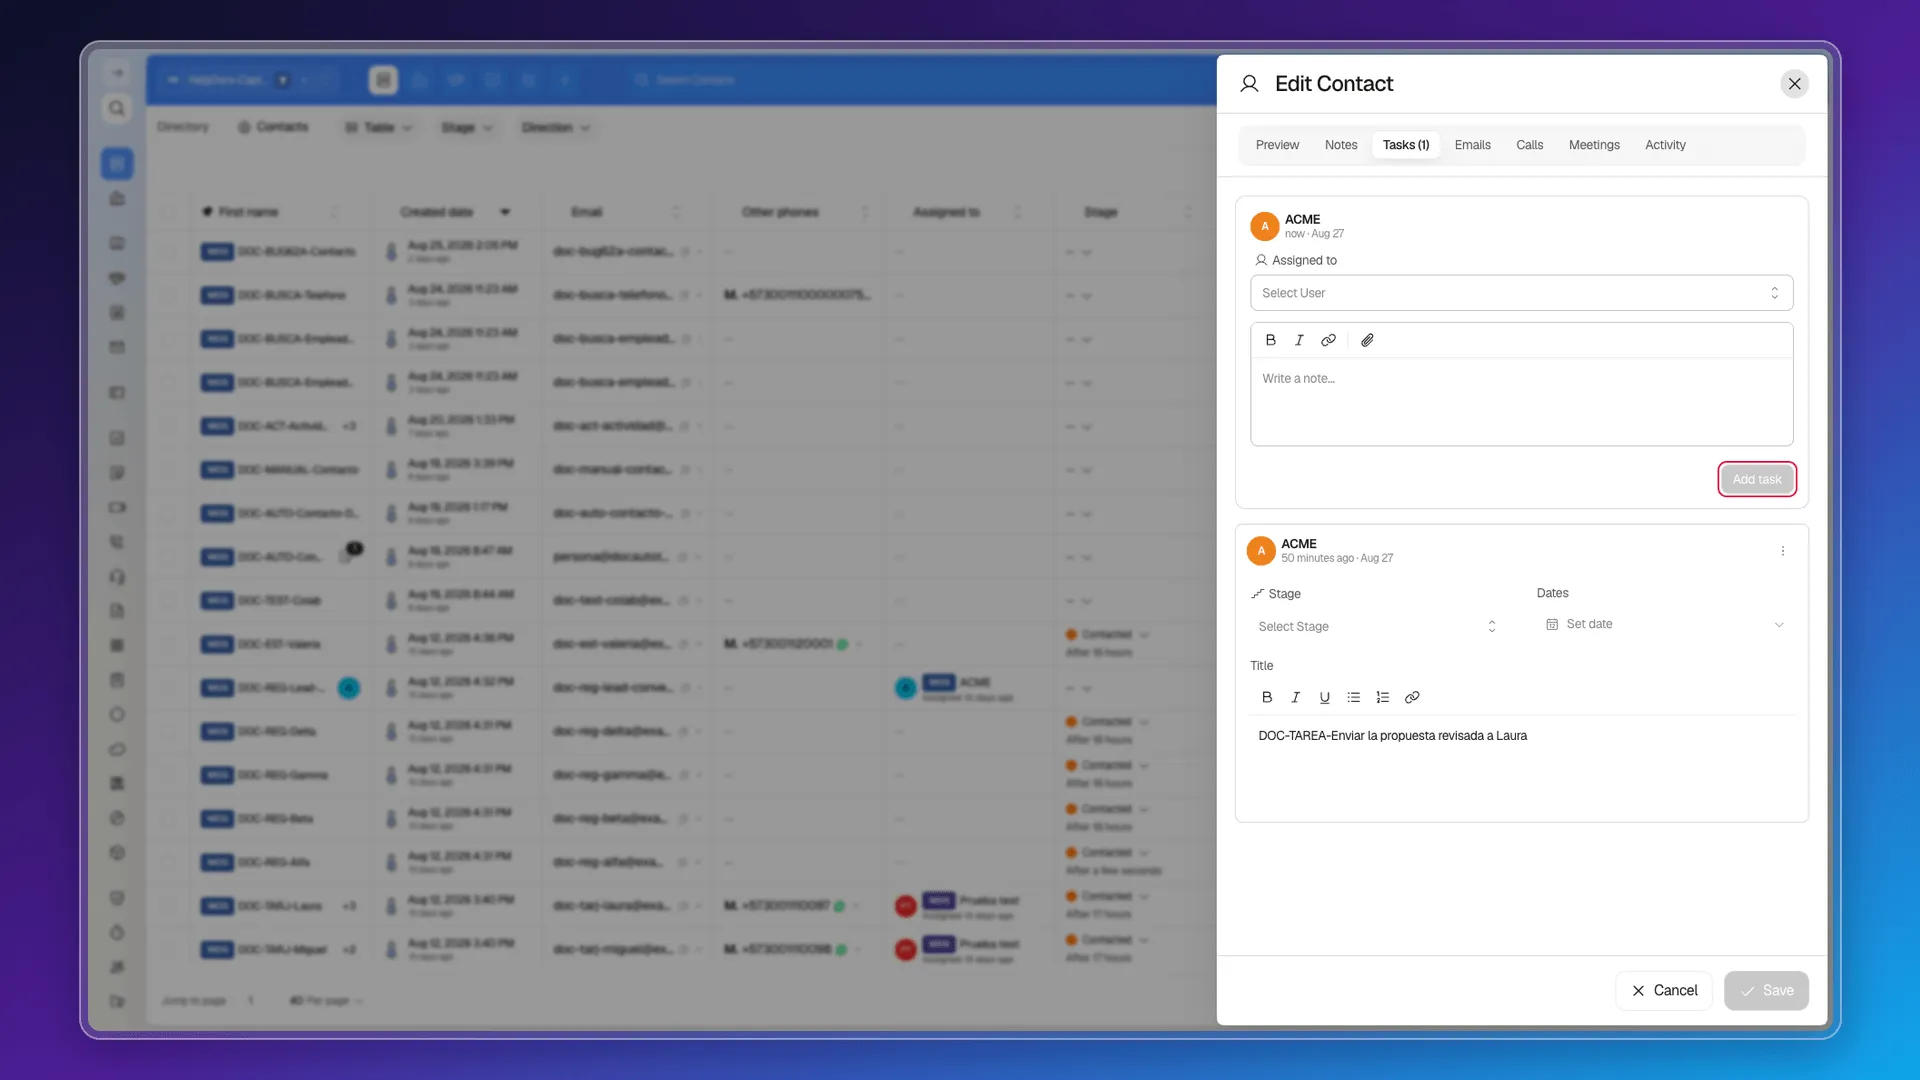Open the Select Stage dropdown
This screenshot has width=1920, height=1080.
1377,626
